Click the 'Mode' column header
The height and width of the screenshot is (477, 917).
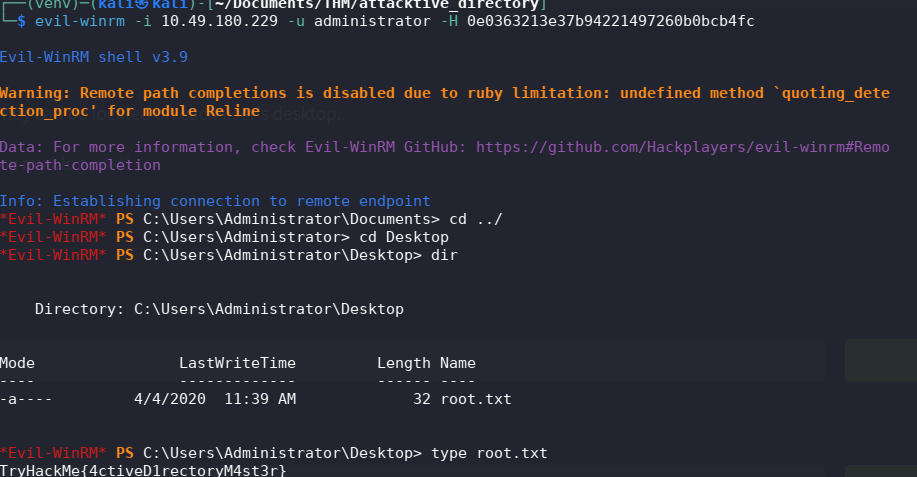[x=18, y=363]
